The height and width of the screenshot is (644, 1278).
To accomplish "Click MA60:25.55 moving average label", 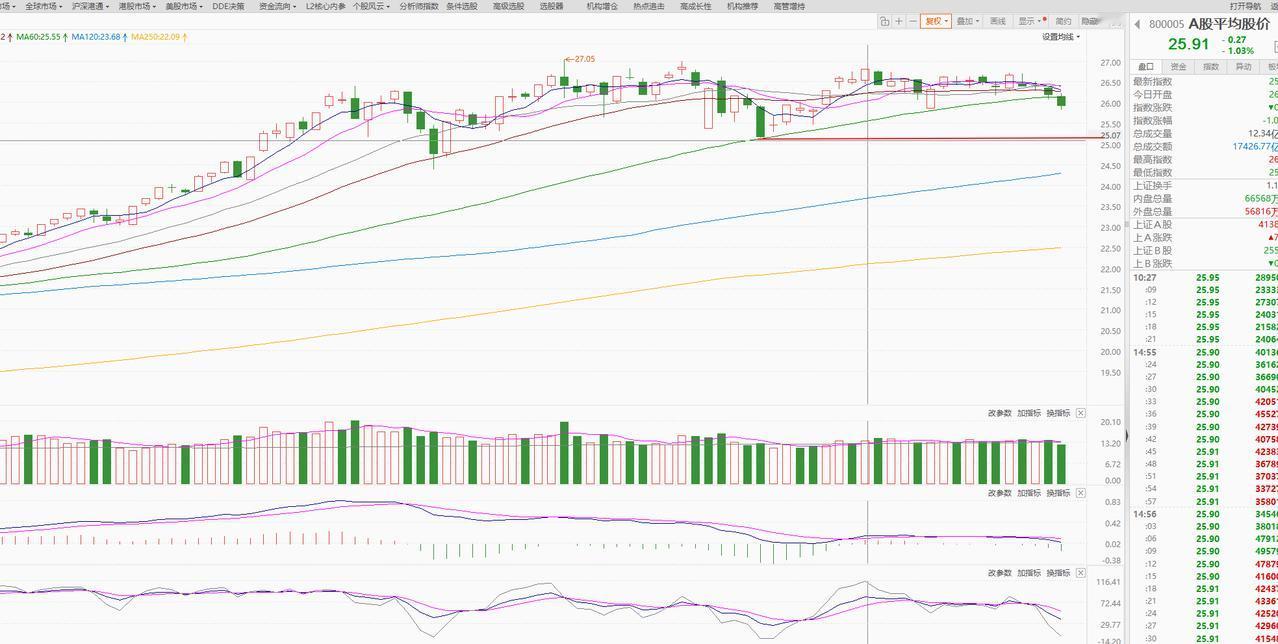I will click(38, 37).
